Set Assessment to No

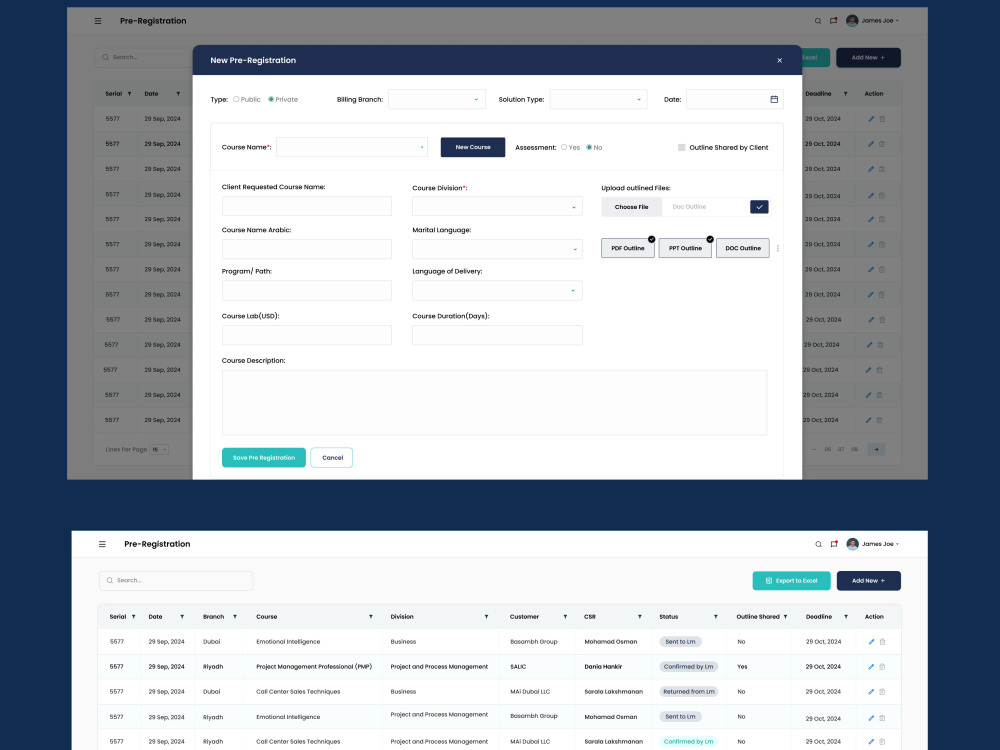tap(589, 147)
